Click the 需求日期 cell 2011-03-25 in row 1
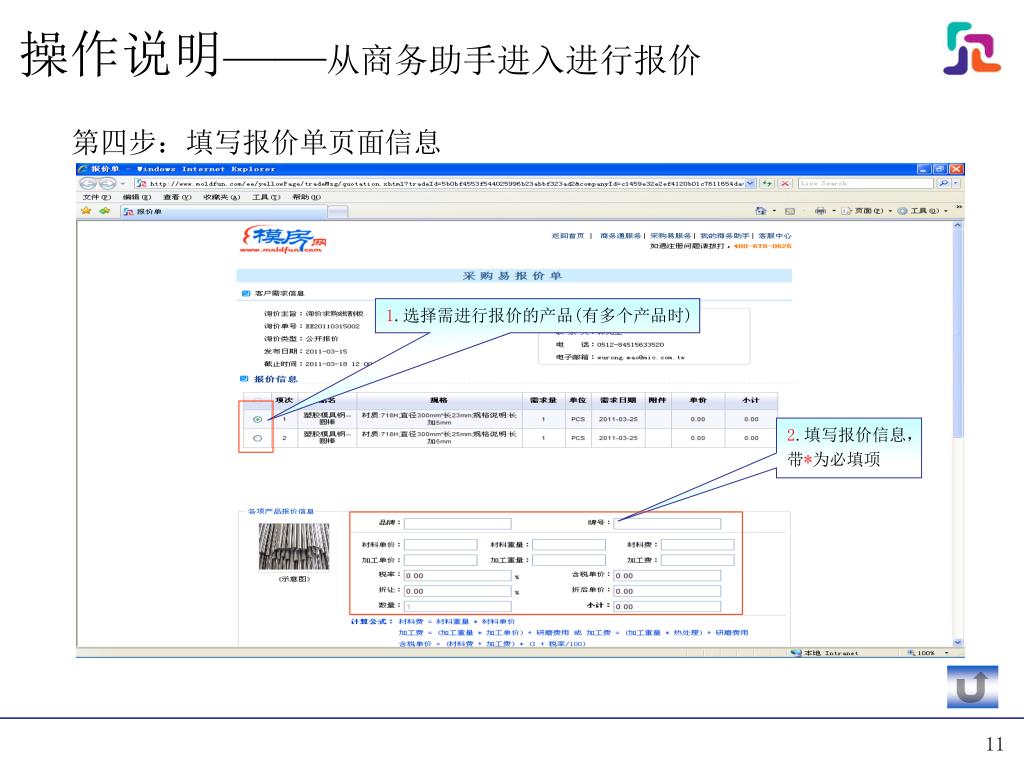The image size is (1024, 768). click(x=618, y=419)
